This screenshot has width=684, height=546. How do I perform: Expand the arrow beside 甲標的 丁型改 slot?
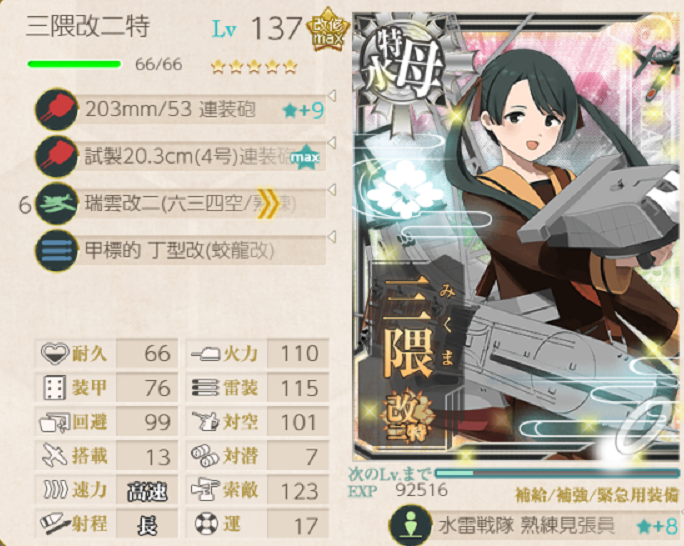tap(332, 237)
